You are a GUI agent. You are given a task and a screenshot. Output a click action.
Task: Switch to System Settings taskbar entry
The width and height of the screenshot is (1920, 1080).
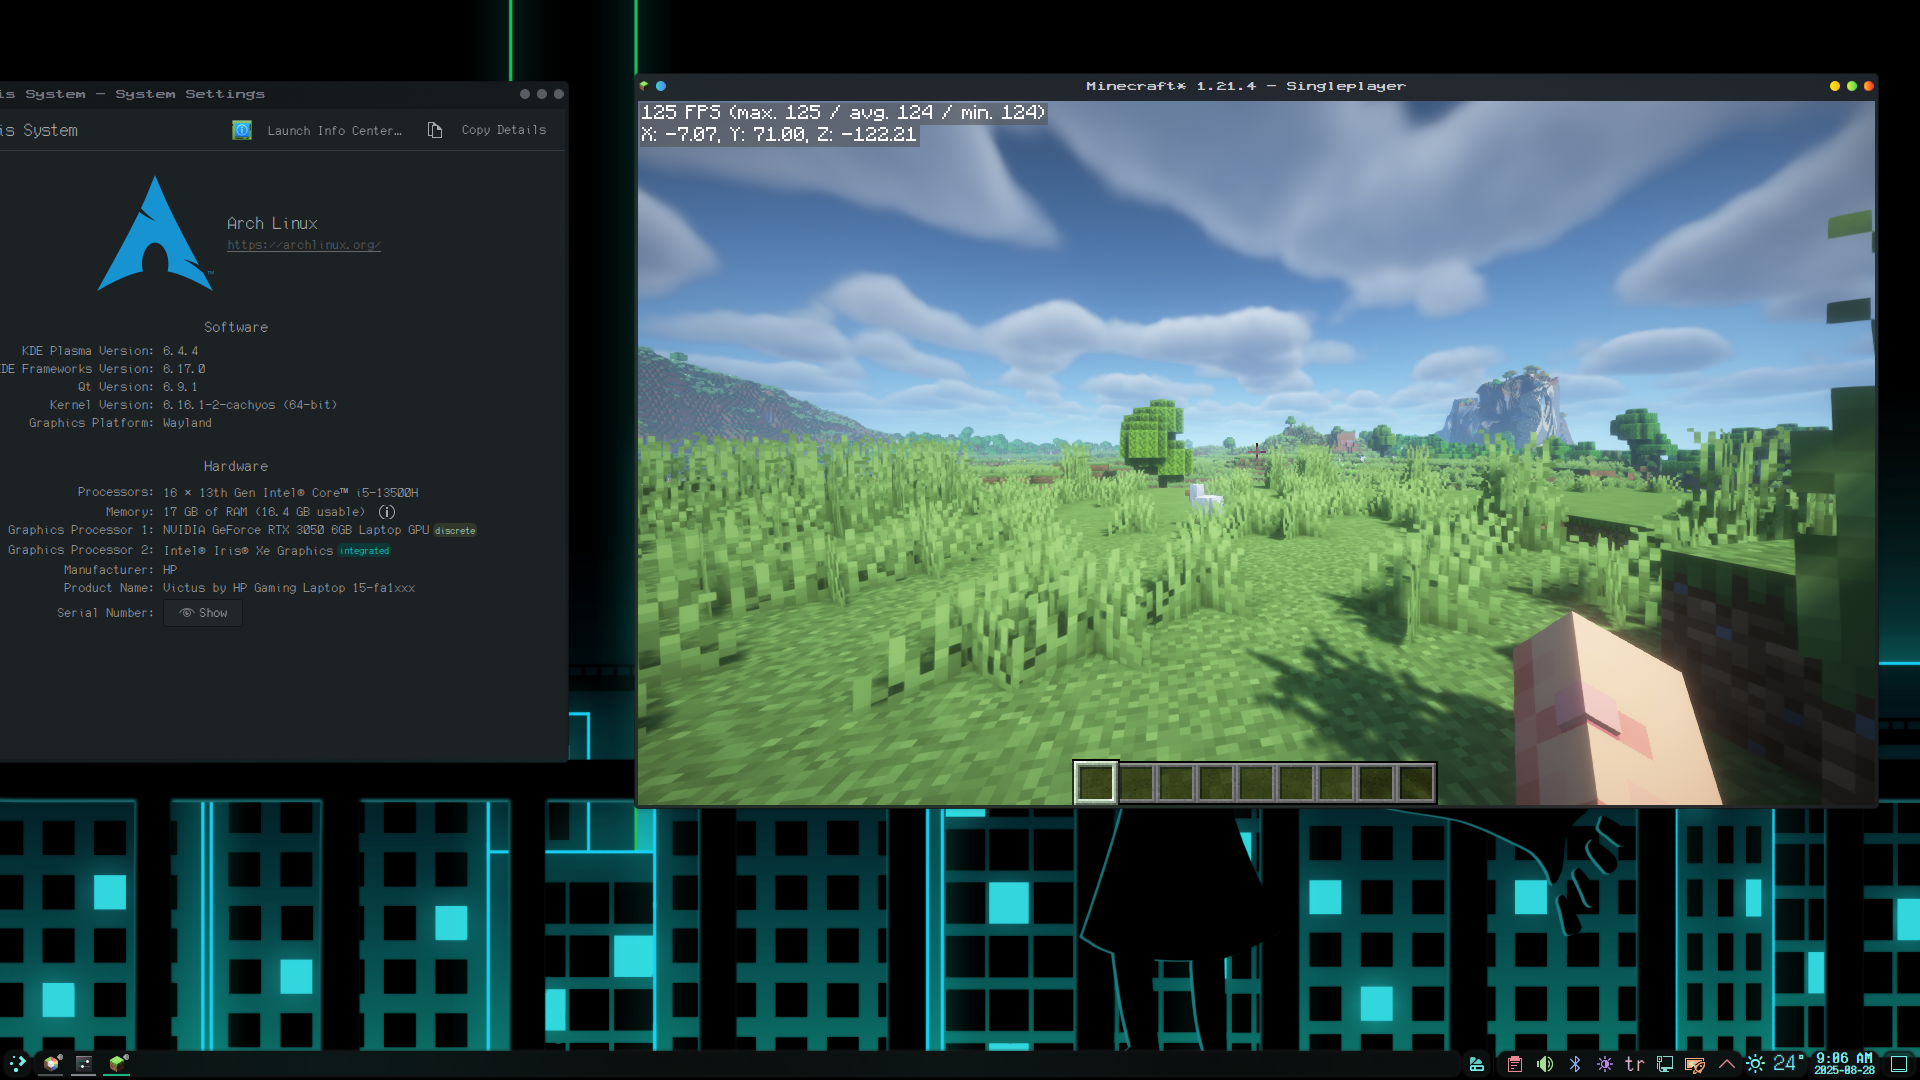coord(84,1063)
